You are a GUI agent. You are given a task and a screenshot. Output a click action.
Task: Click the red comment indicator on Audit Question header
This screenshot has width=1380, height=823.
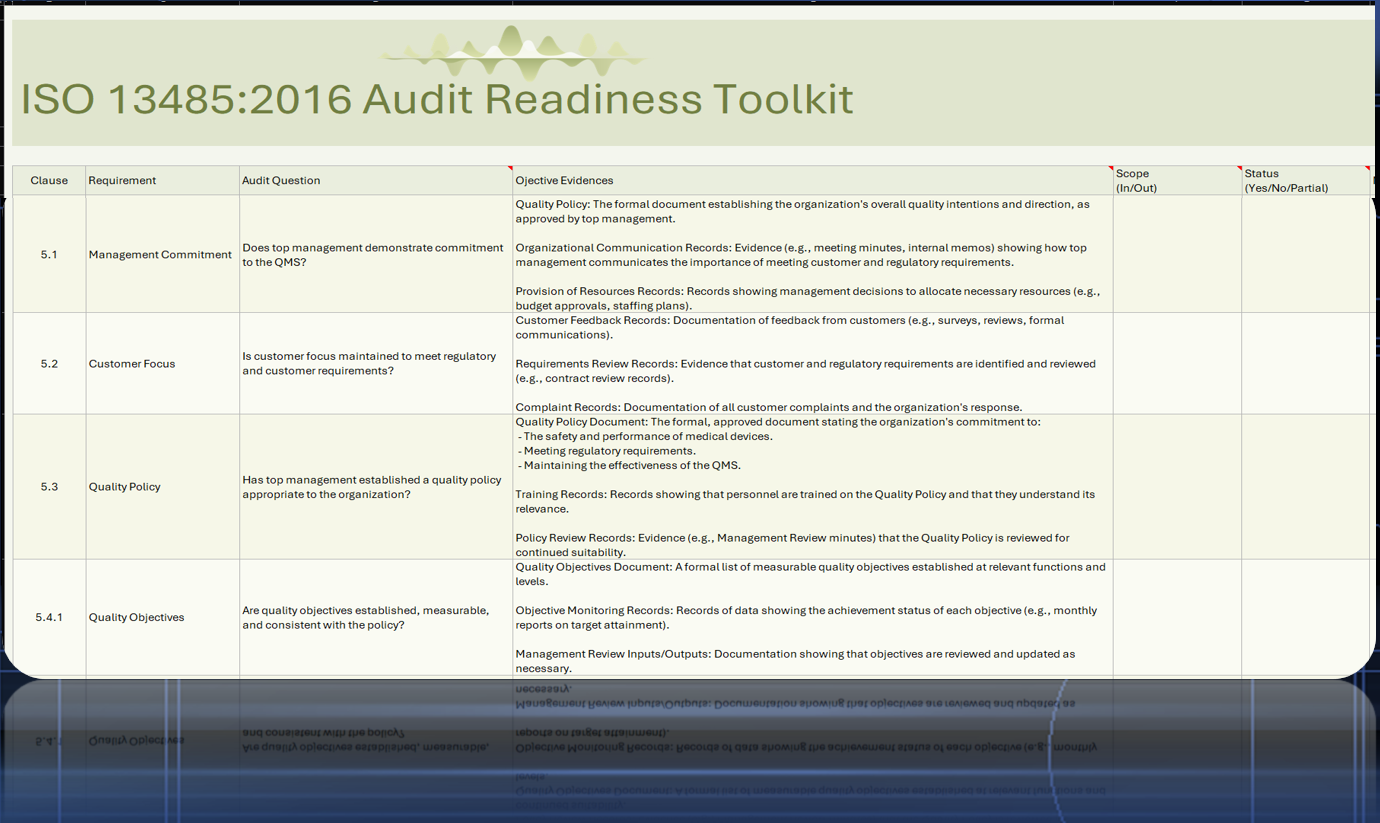click(x=510, y=168)
